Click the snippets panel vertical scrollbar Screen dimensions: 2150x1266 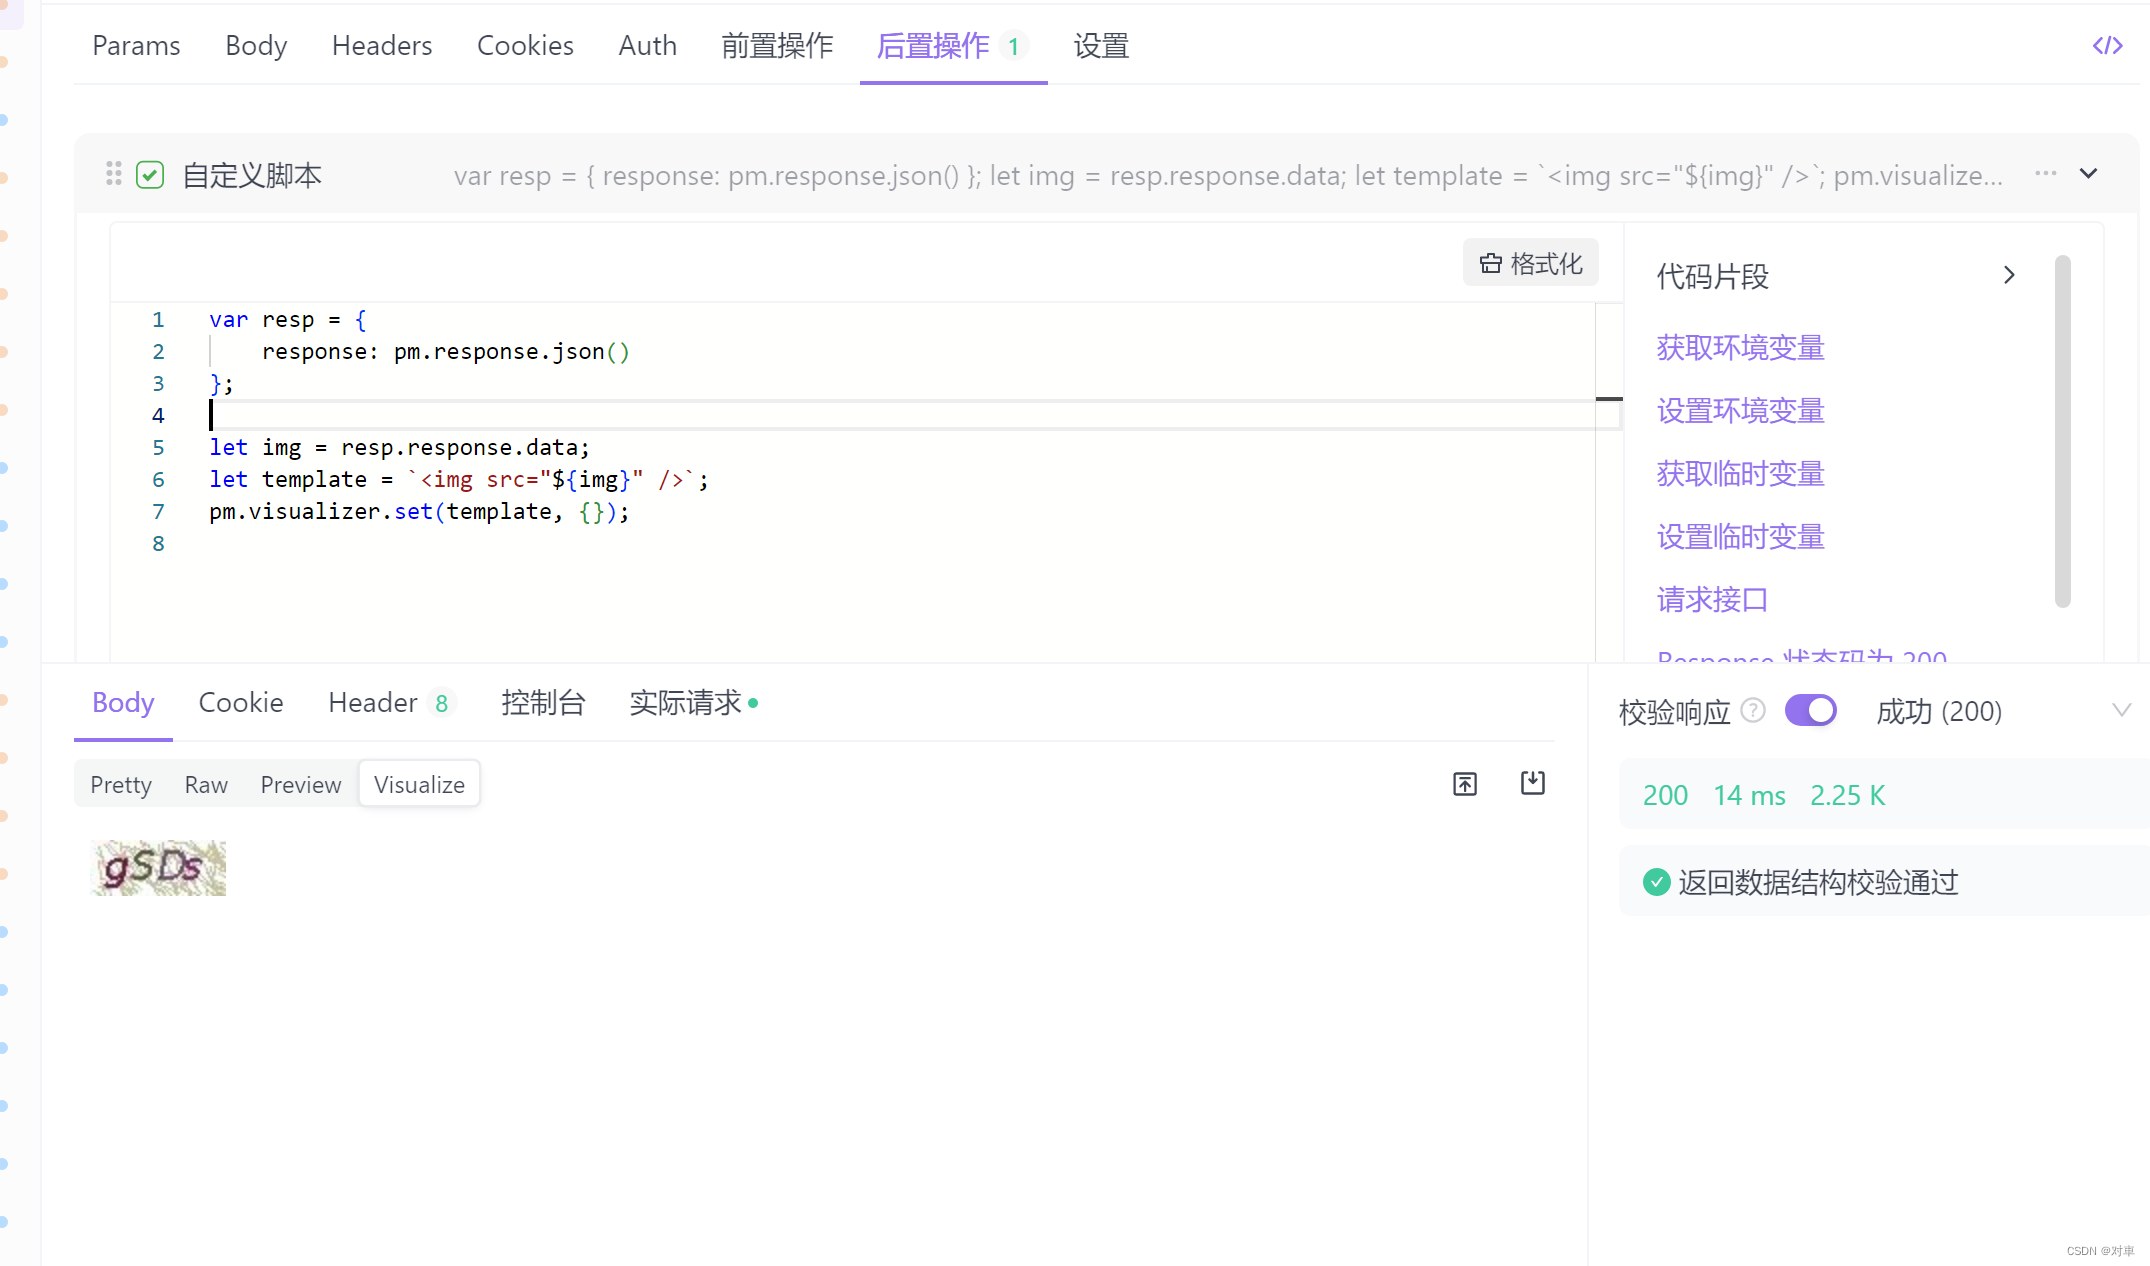click(x=2062, y=430)
